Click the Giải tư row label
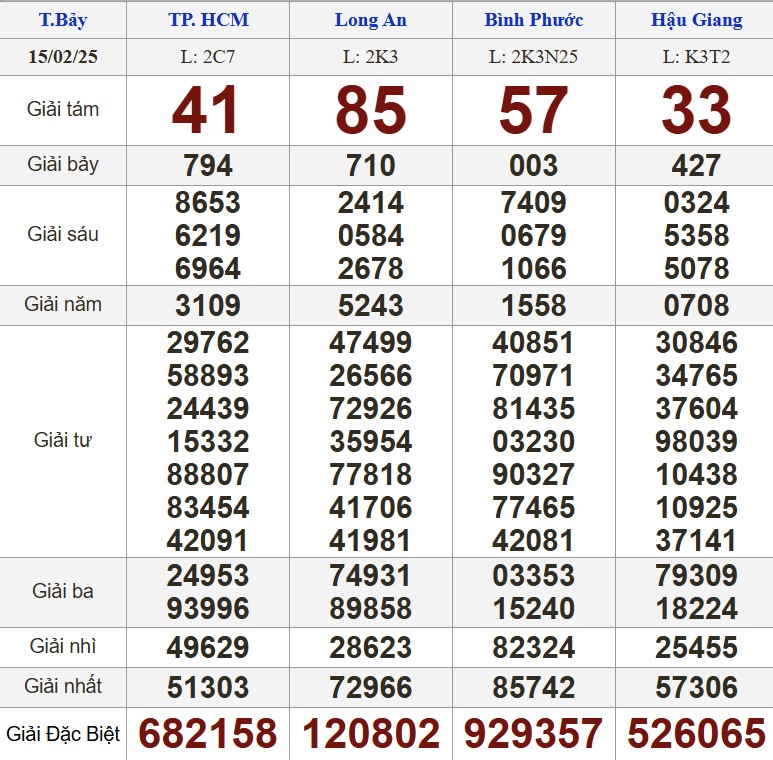This screenshot has height=760, width=773. pos(63,440)
